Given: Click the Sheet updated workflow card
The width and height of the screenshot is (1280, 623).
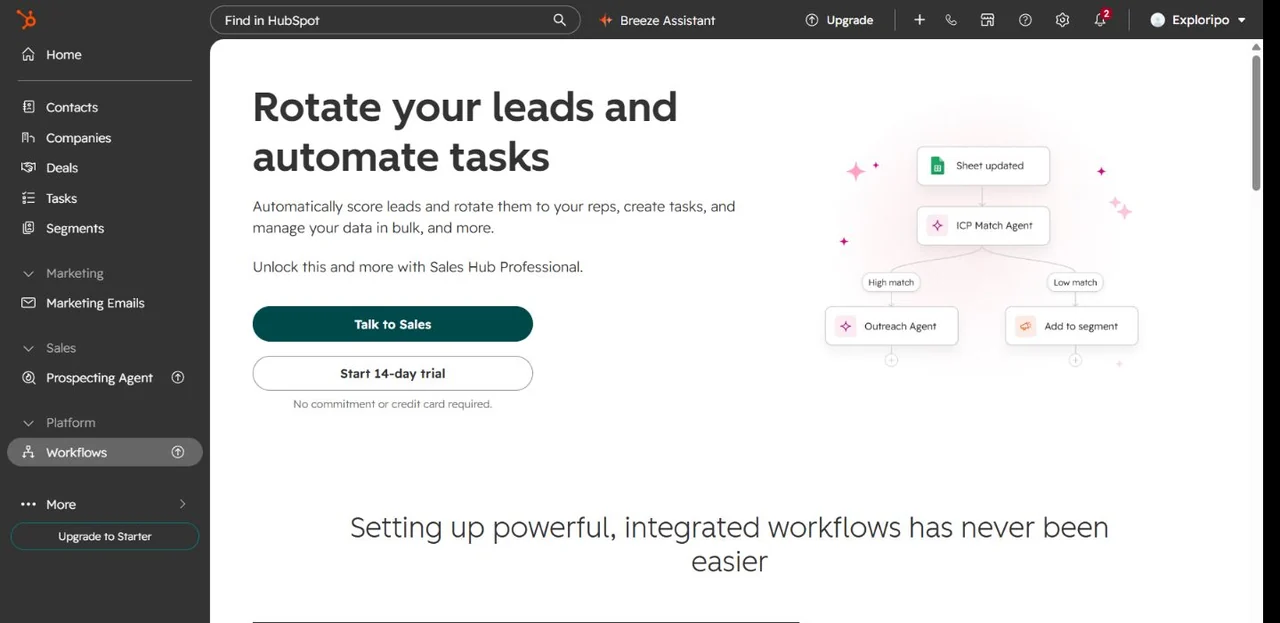Looking at the screenshot, I should (983, 166).
